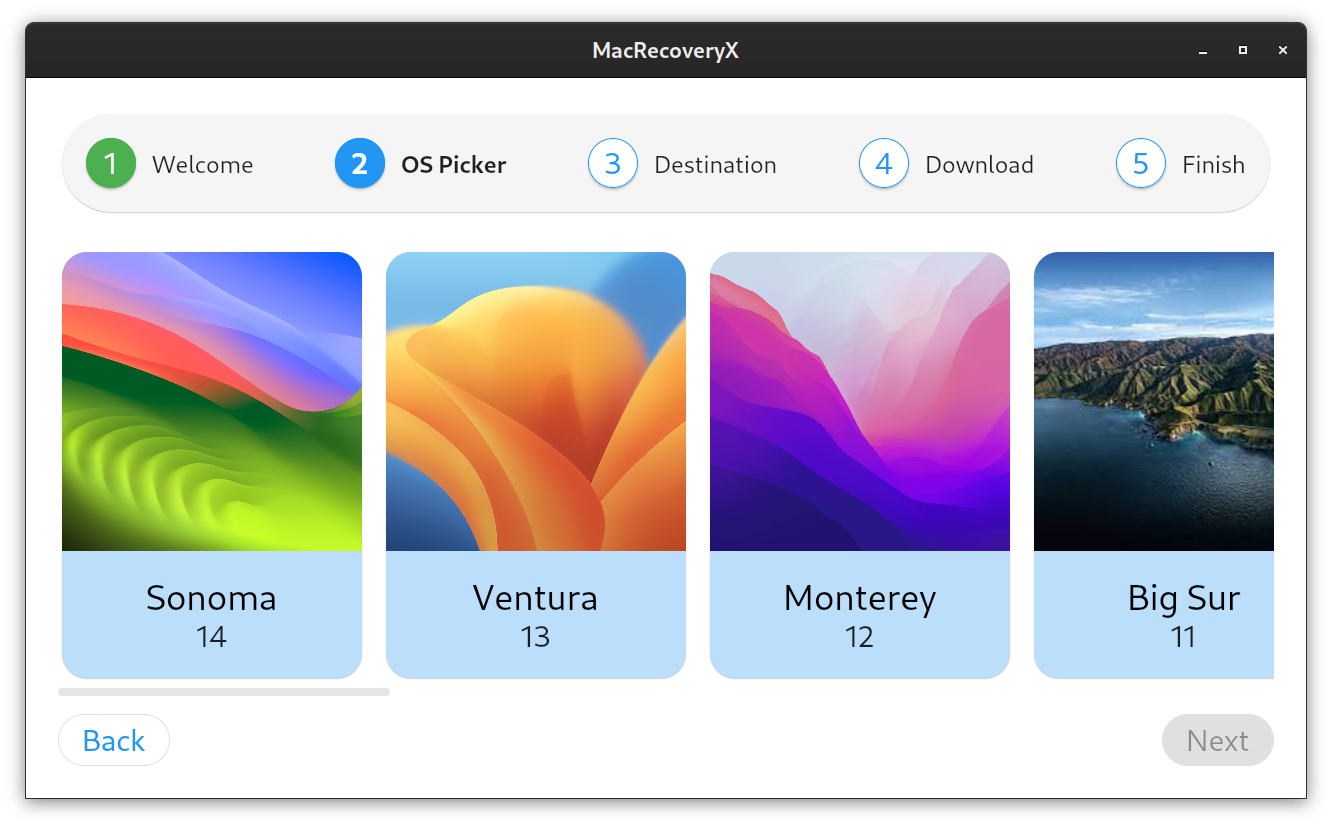The image size is (1332, 827).
Task: Click the step 4 circle
Action: coord(884,163)
